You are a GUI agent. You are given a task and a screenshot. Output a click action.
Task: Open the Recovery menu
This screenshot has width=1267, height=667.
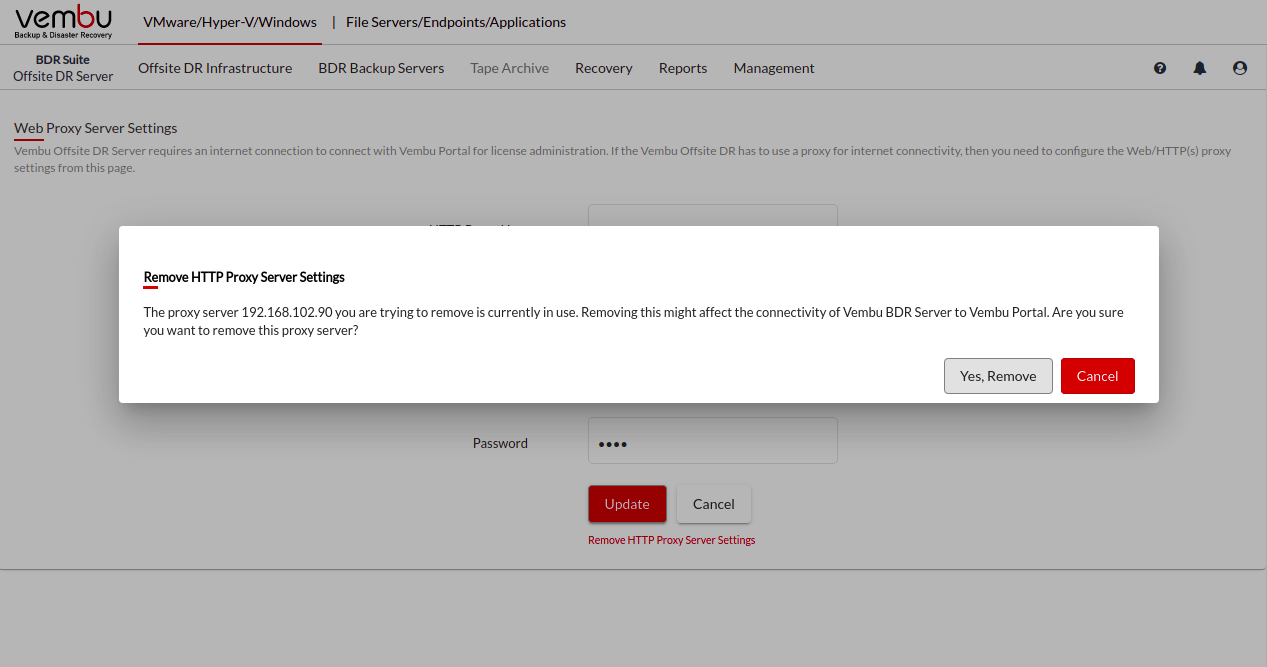pyautogui.click(x=604, y=68)
